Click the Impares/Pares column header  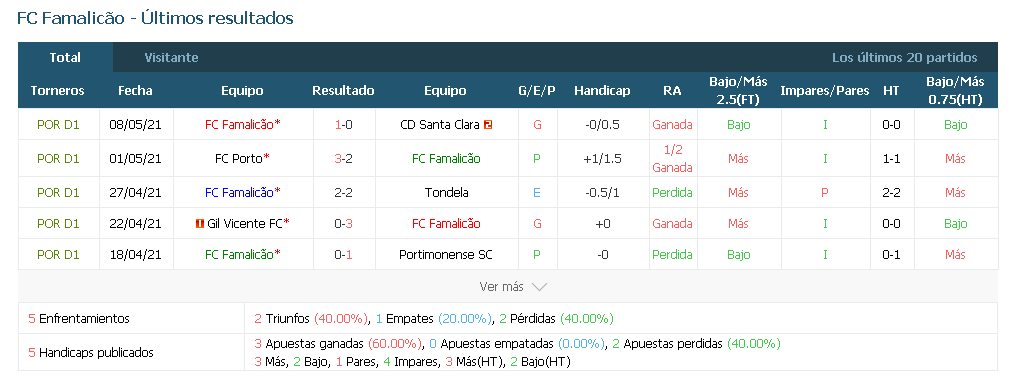[x=825, y=90]
